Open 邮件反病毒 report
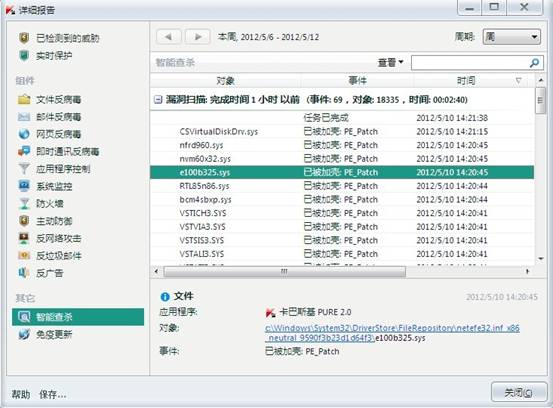553x408 pixels. pyautogui.click(x=59, y=117)
